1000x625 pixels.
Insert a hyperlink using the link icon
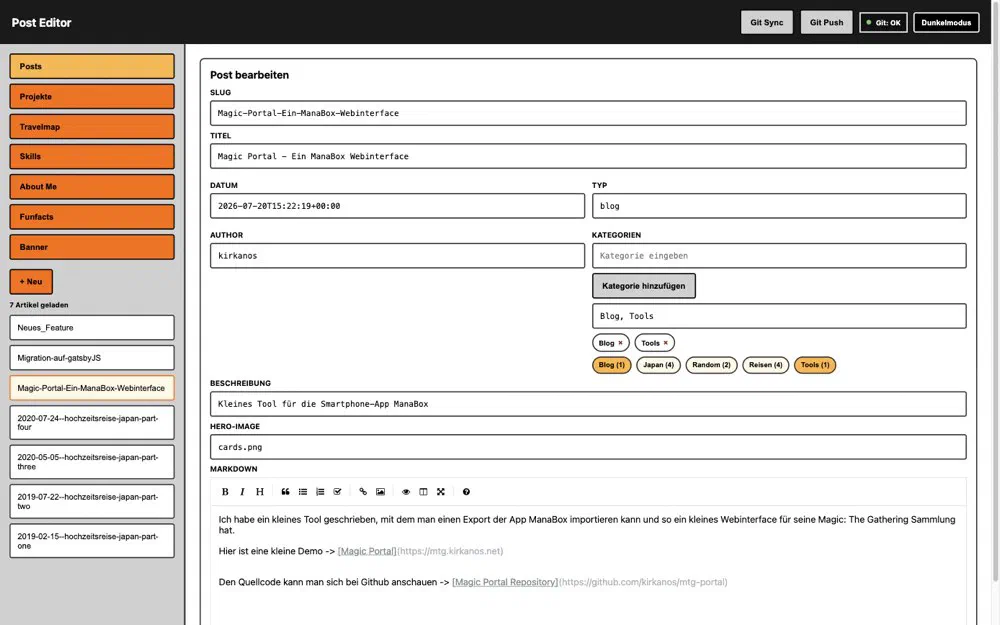click(363, 492)
